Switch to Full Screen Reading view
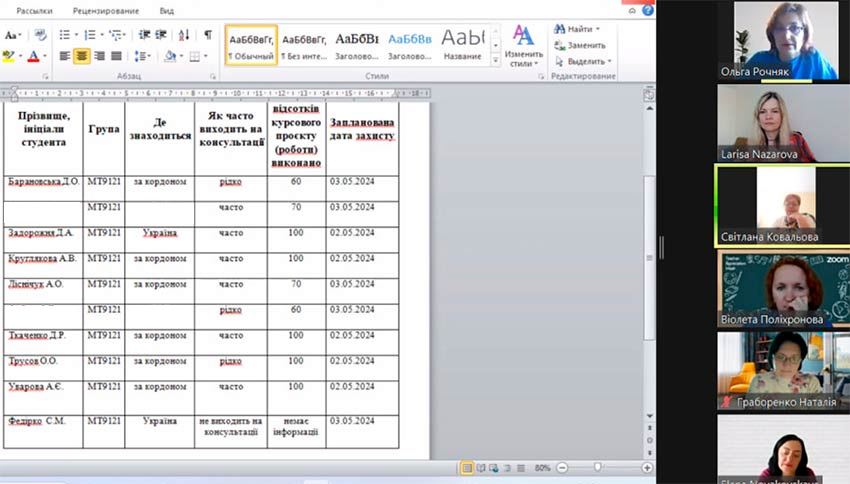This screenshot has width=850, height=484. pos(481,468)
